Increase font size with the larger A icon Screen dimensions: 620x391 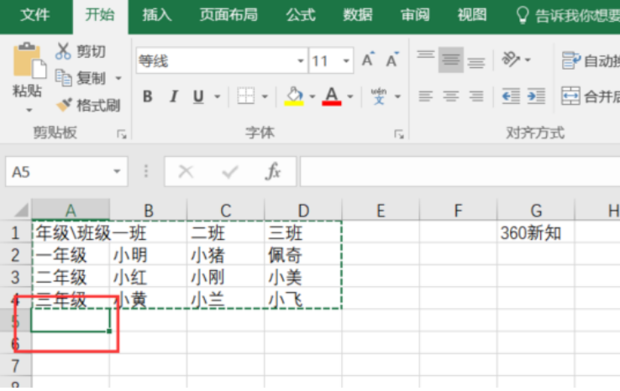click(x=368, y=60)
